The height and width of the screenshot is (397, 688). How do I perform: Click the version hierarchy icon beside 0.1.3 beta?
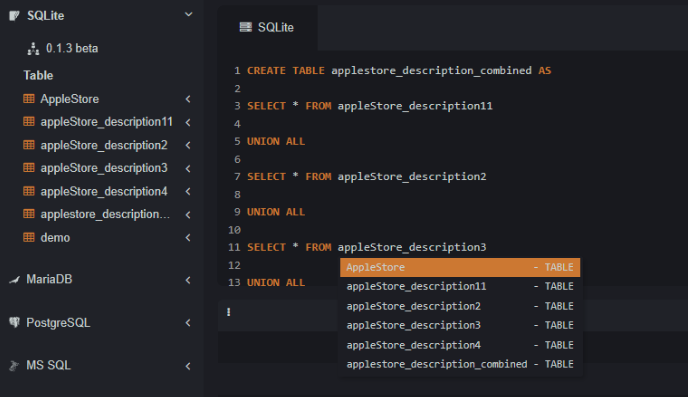(x=33, y=48)
